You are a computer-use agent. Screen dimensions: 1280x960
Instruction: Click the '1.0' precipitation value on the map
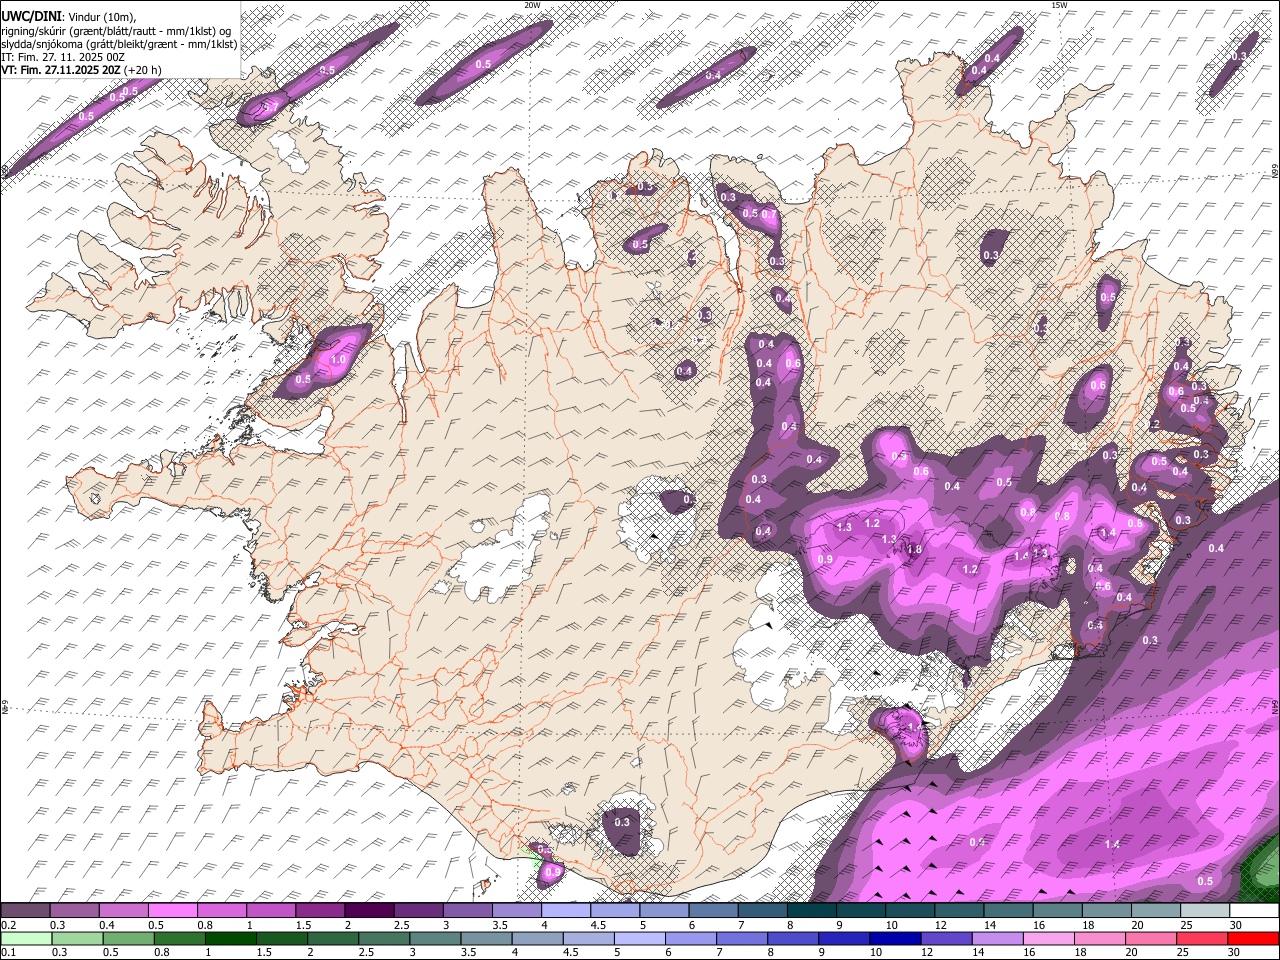[x=338, y=360]
